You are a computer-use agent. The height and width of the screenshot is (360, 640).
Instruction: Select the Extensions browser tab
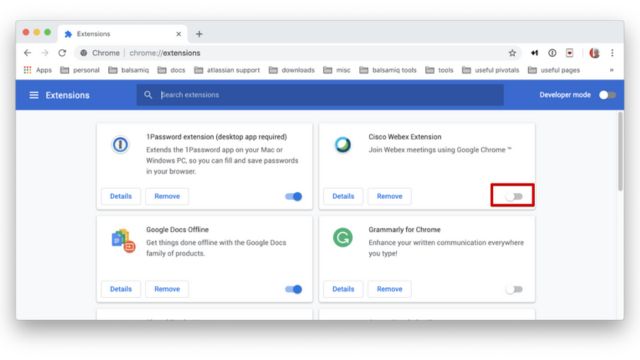(x=122, y=34)
